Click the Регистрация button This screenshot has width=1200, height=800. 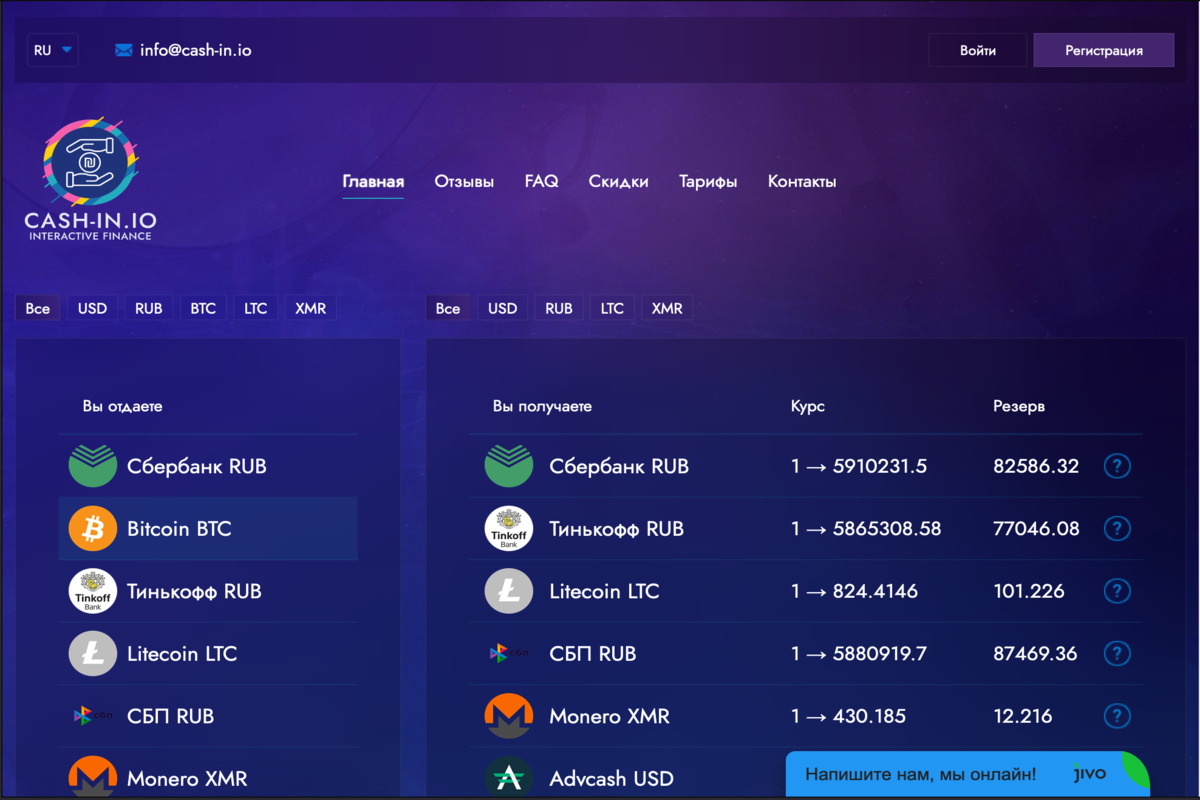point(1103,50)
